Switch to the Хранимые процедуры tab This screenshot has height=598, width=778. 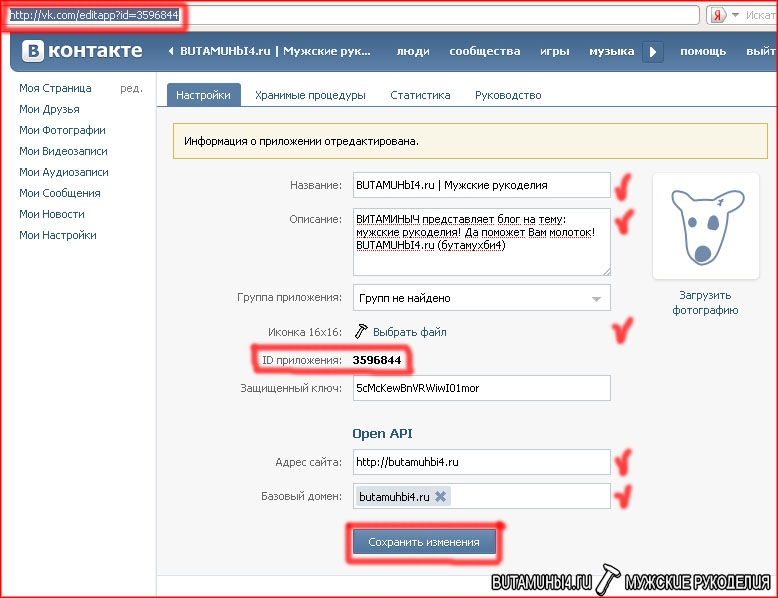310,95
